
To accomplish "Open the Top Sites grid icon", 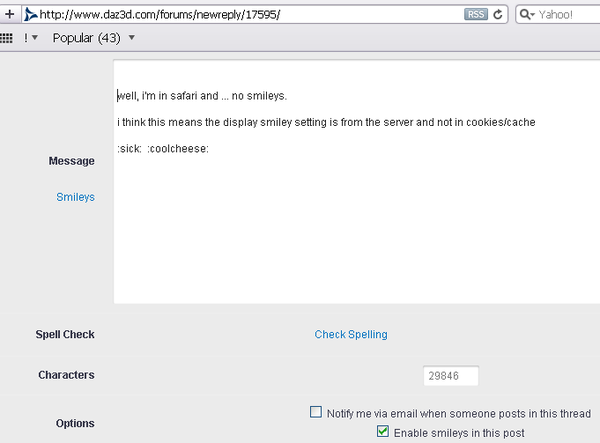I will (x=6, y=38).
